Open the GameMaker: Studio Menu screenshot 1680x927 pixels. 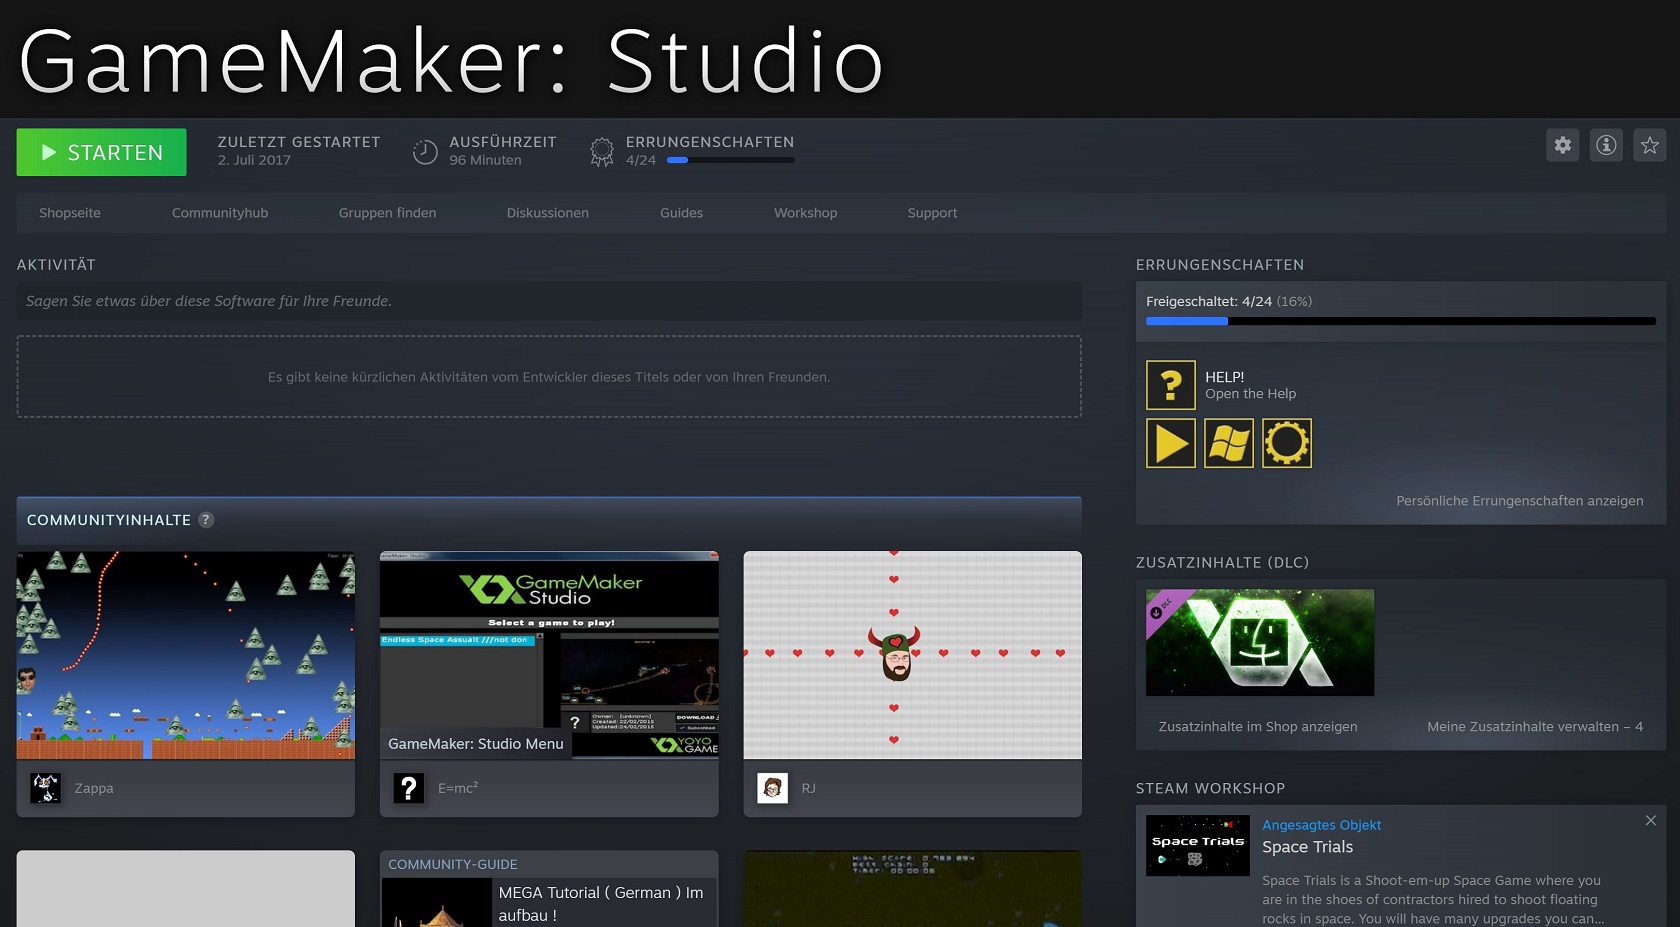tap(549, 655)
